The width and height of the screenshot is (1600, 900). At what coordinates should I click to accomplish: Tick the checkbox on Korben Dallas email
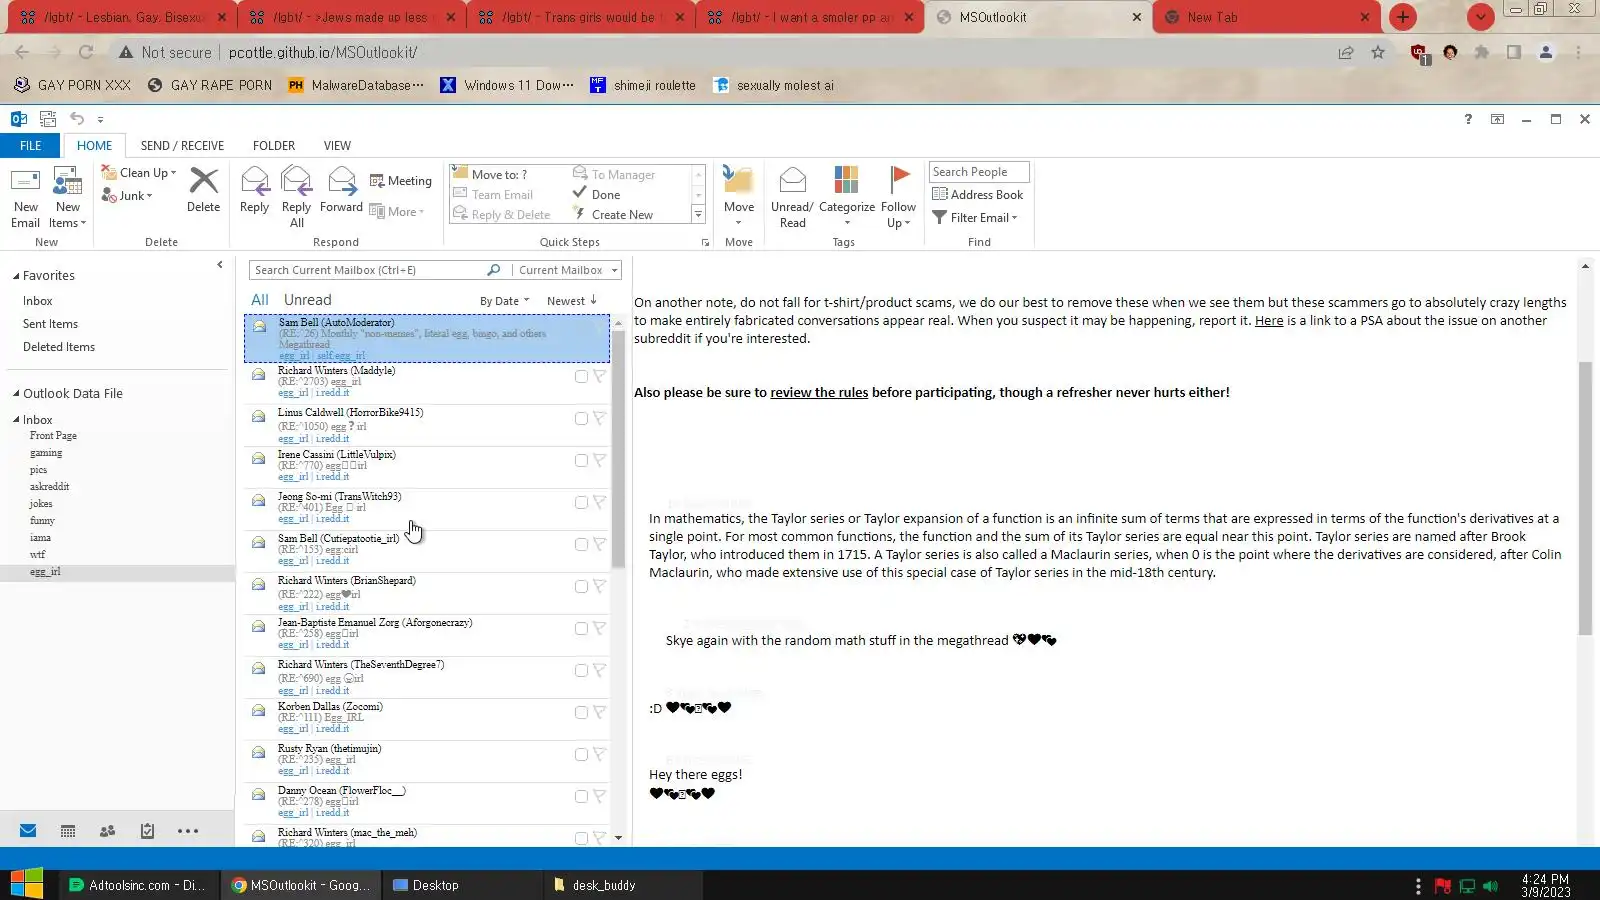point(581,713)
